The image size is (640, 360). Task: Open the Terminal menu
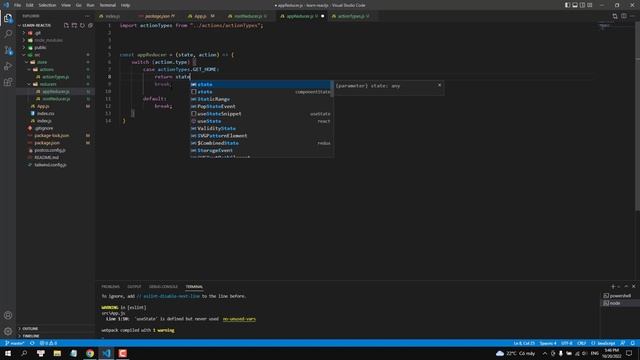108,5
